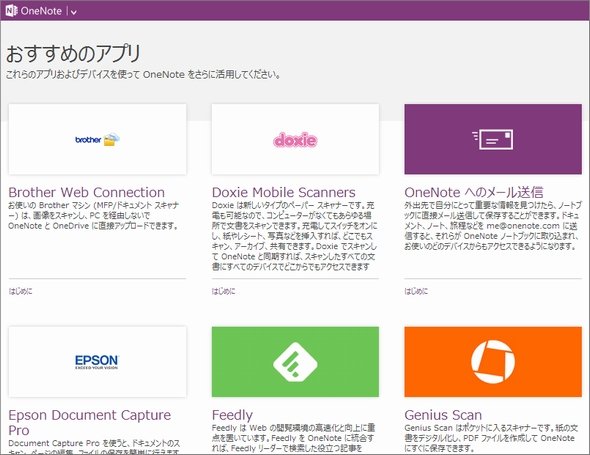Click the subtitle これらのアプリおよびデバイスを使って text
590x455 pixels.
point(143,75)
